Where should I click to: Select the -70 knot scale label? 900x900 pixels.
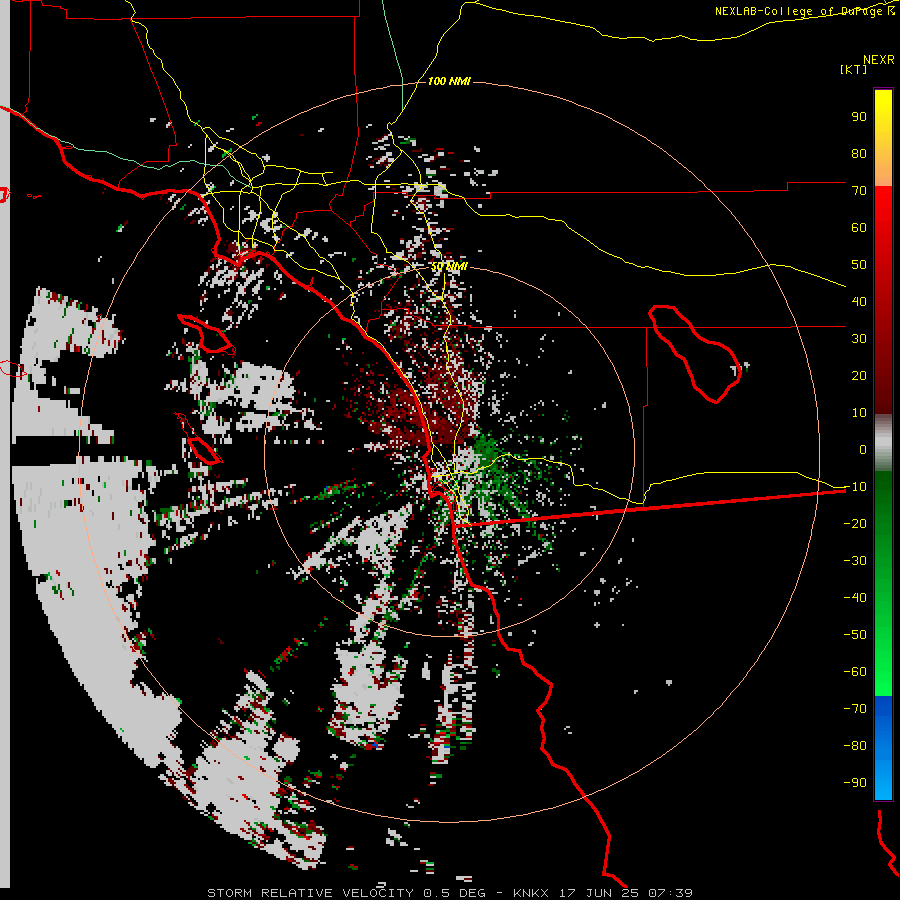pyautogui.click(x=855, y=709)
